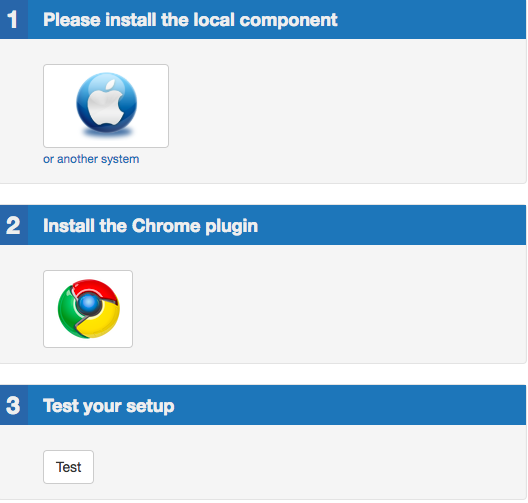Click the green segment of the Chrome logo
Image resolution: width=528 pixels, height=503 pixels.
point(67,311)
